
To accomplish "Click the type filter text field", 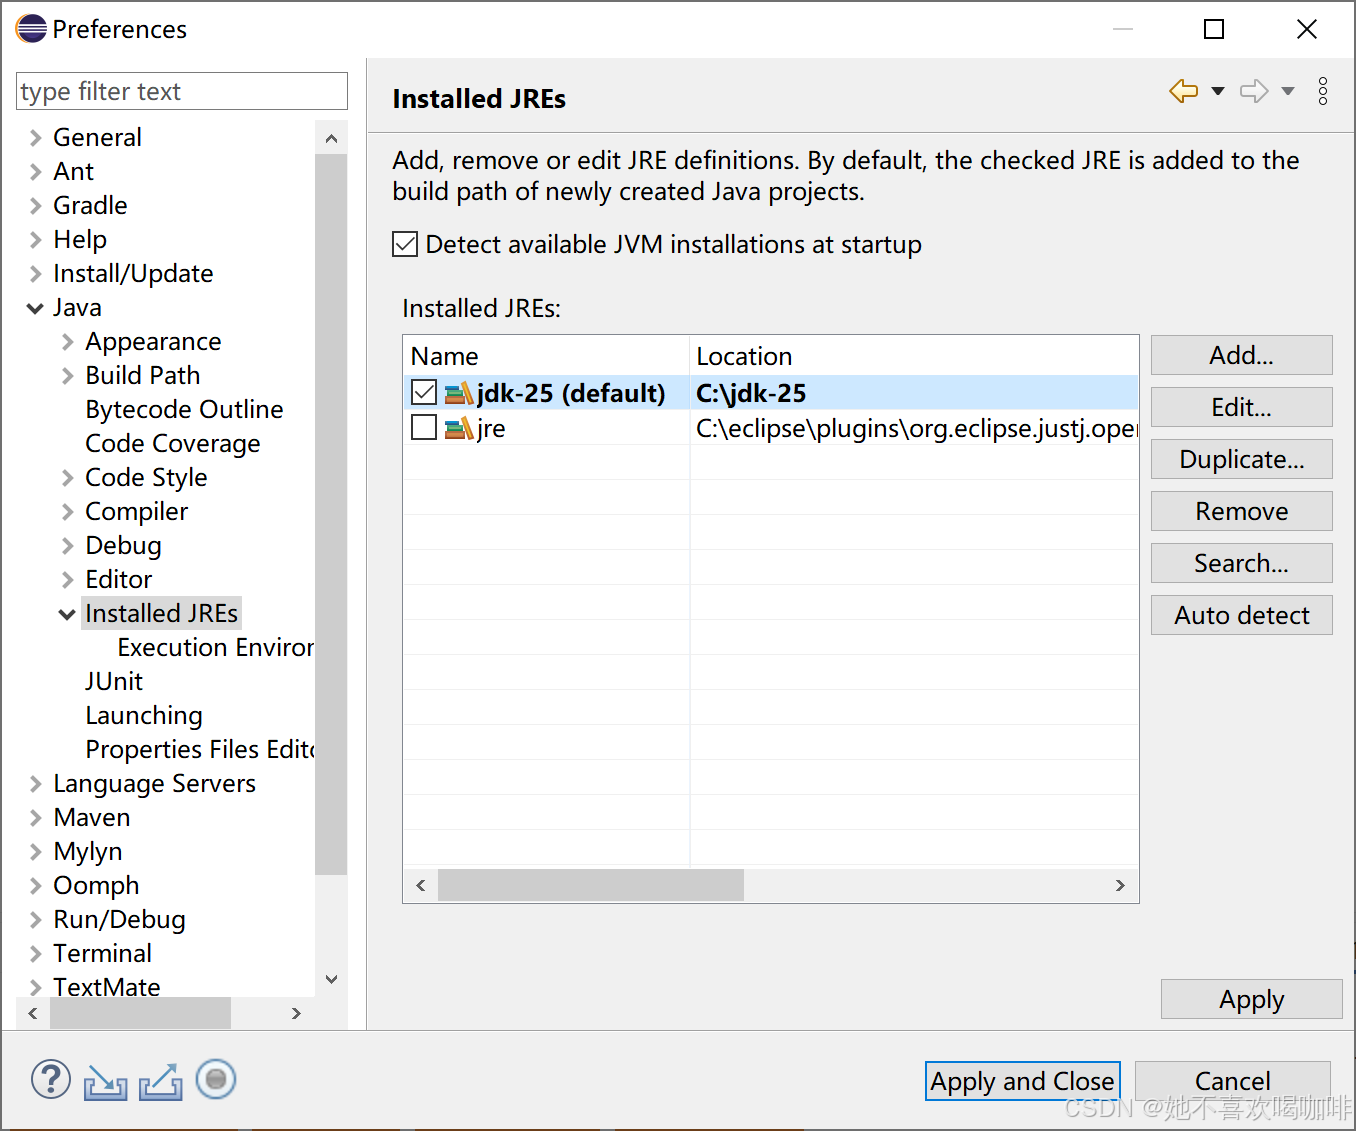I will pyautogui.click(x=182, y=91).
